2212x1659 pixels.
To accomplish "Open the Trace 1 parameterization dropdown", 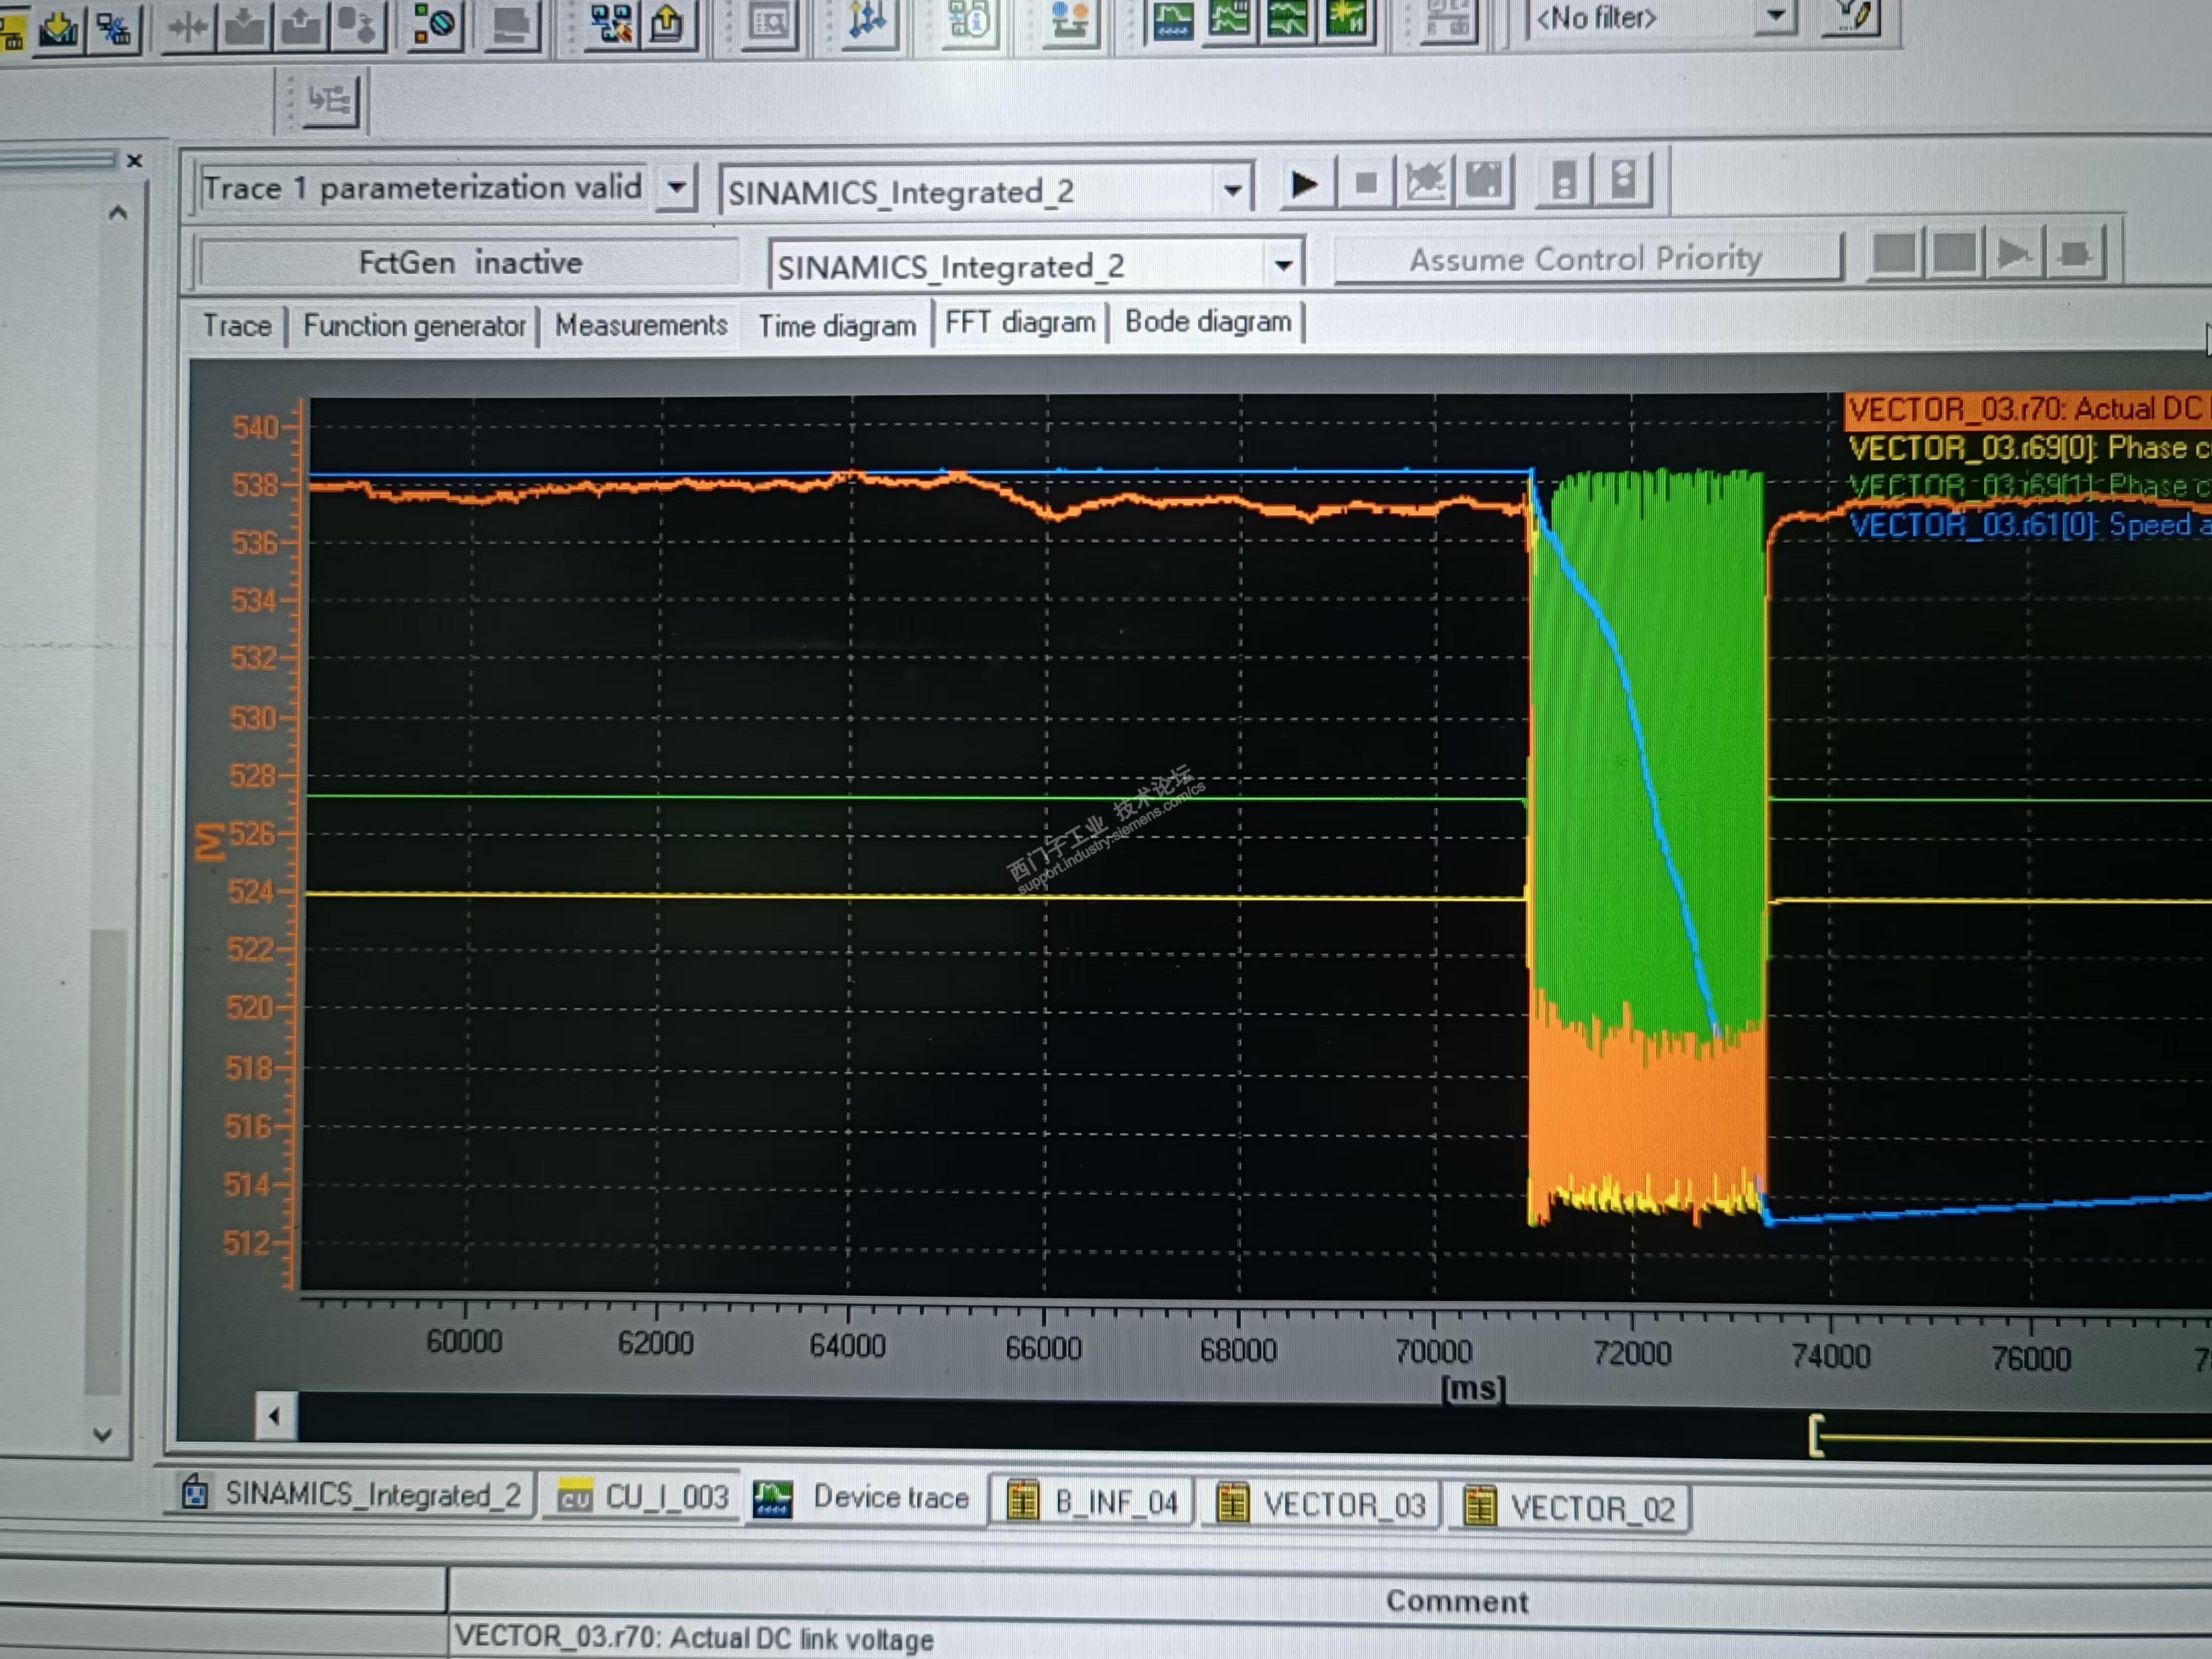I will point(677,187).
